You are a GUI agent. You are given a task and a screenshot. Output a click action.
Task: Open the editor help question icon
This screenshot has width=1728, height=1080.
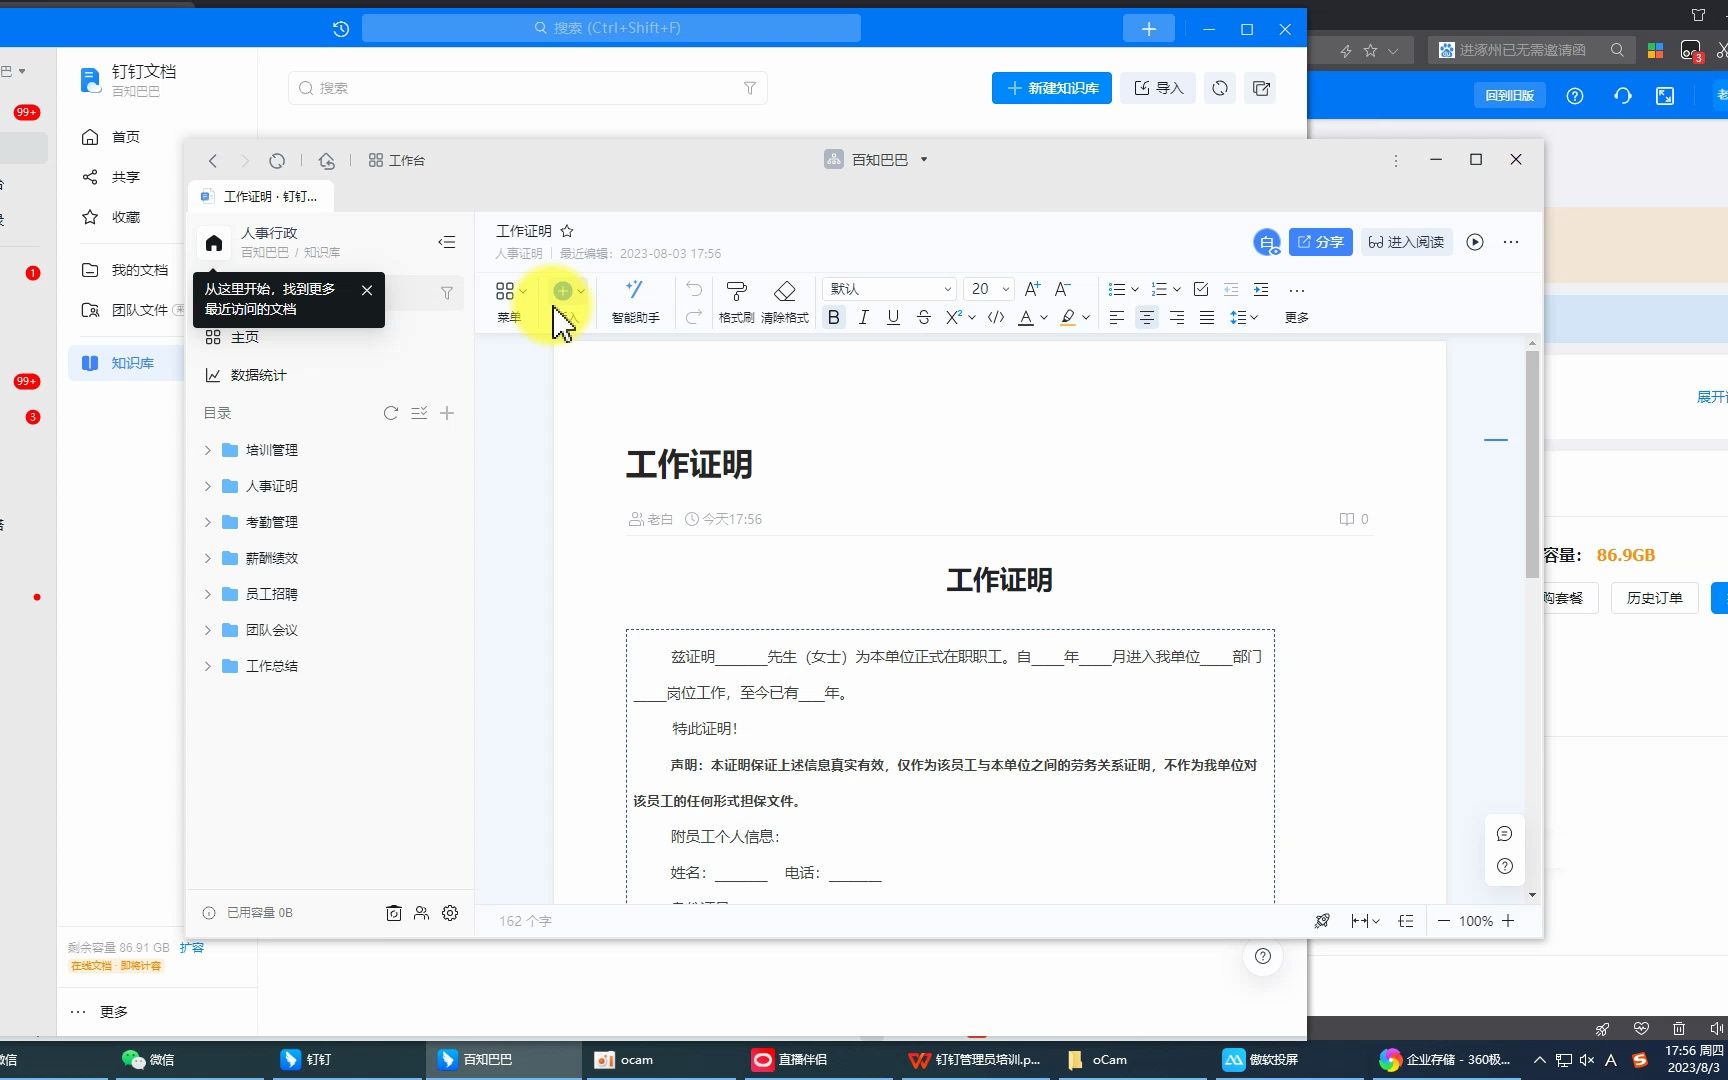click(x=1505, y=866)
